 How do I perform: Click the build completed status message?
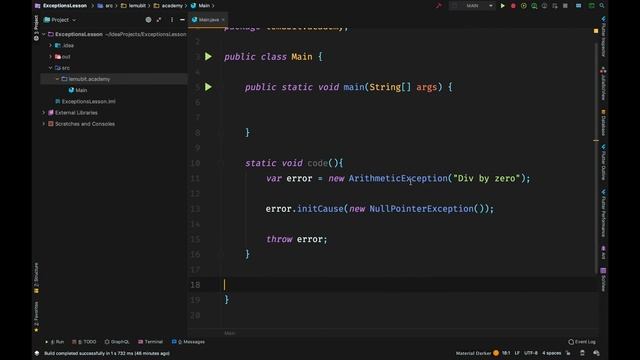[x=107, y=353]
